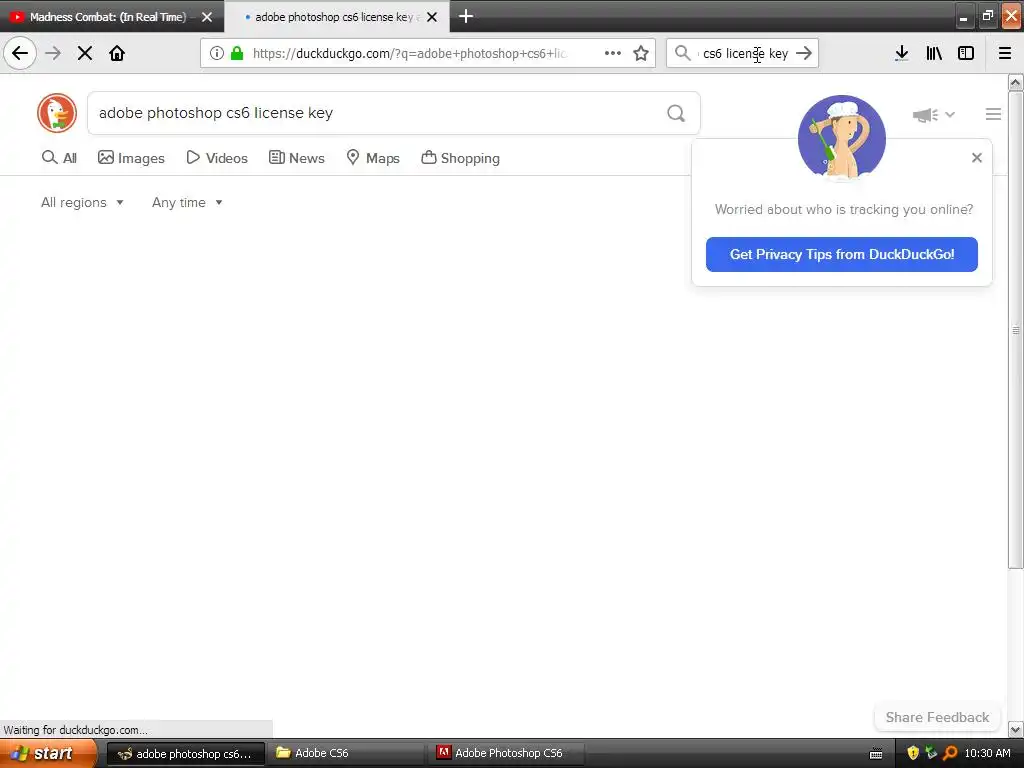Click the on-screen keyboard icon in taskbar
Image resolution: width=1024 pixels, height=768 pixels.
click(876, 754)
